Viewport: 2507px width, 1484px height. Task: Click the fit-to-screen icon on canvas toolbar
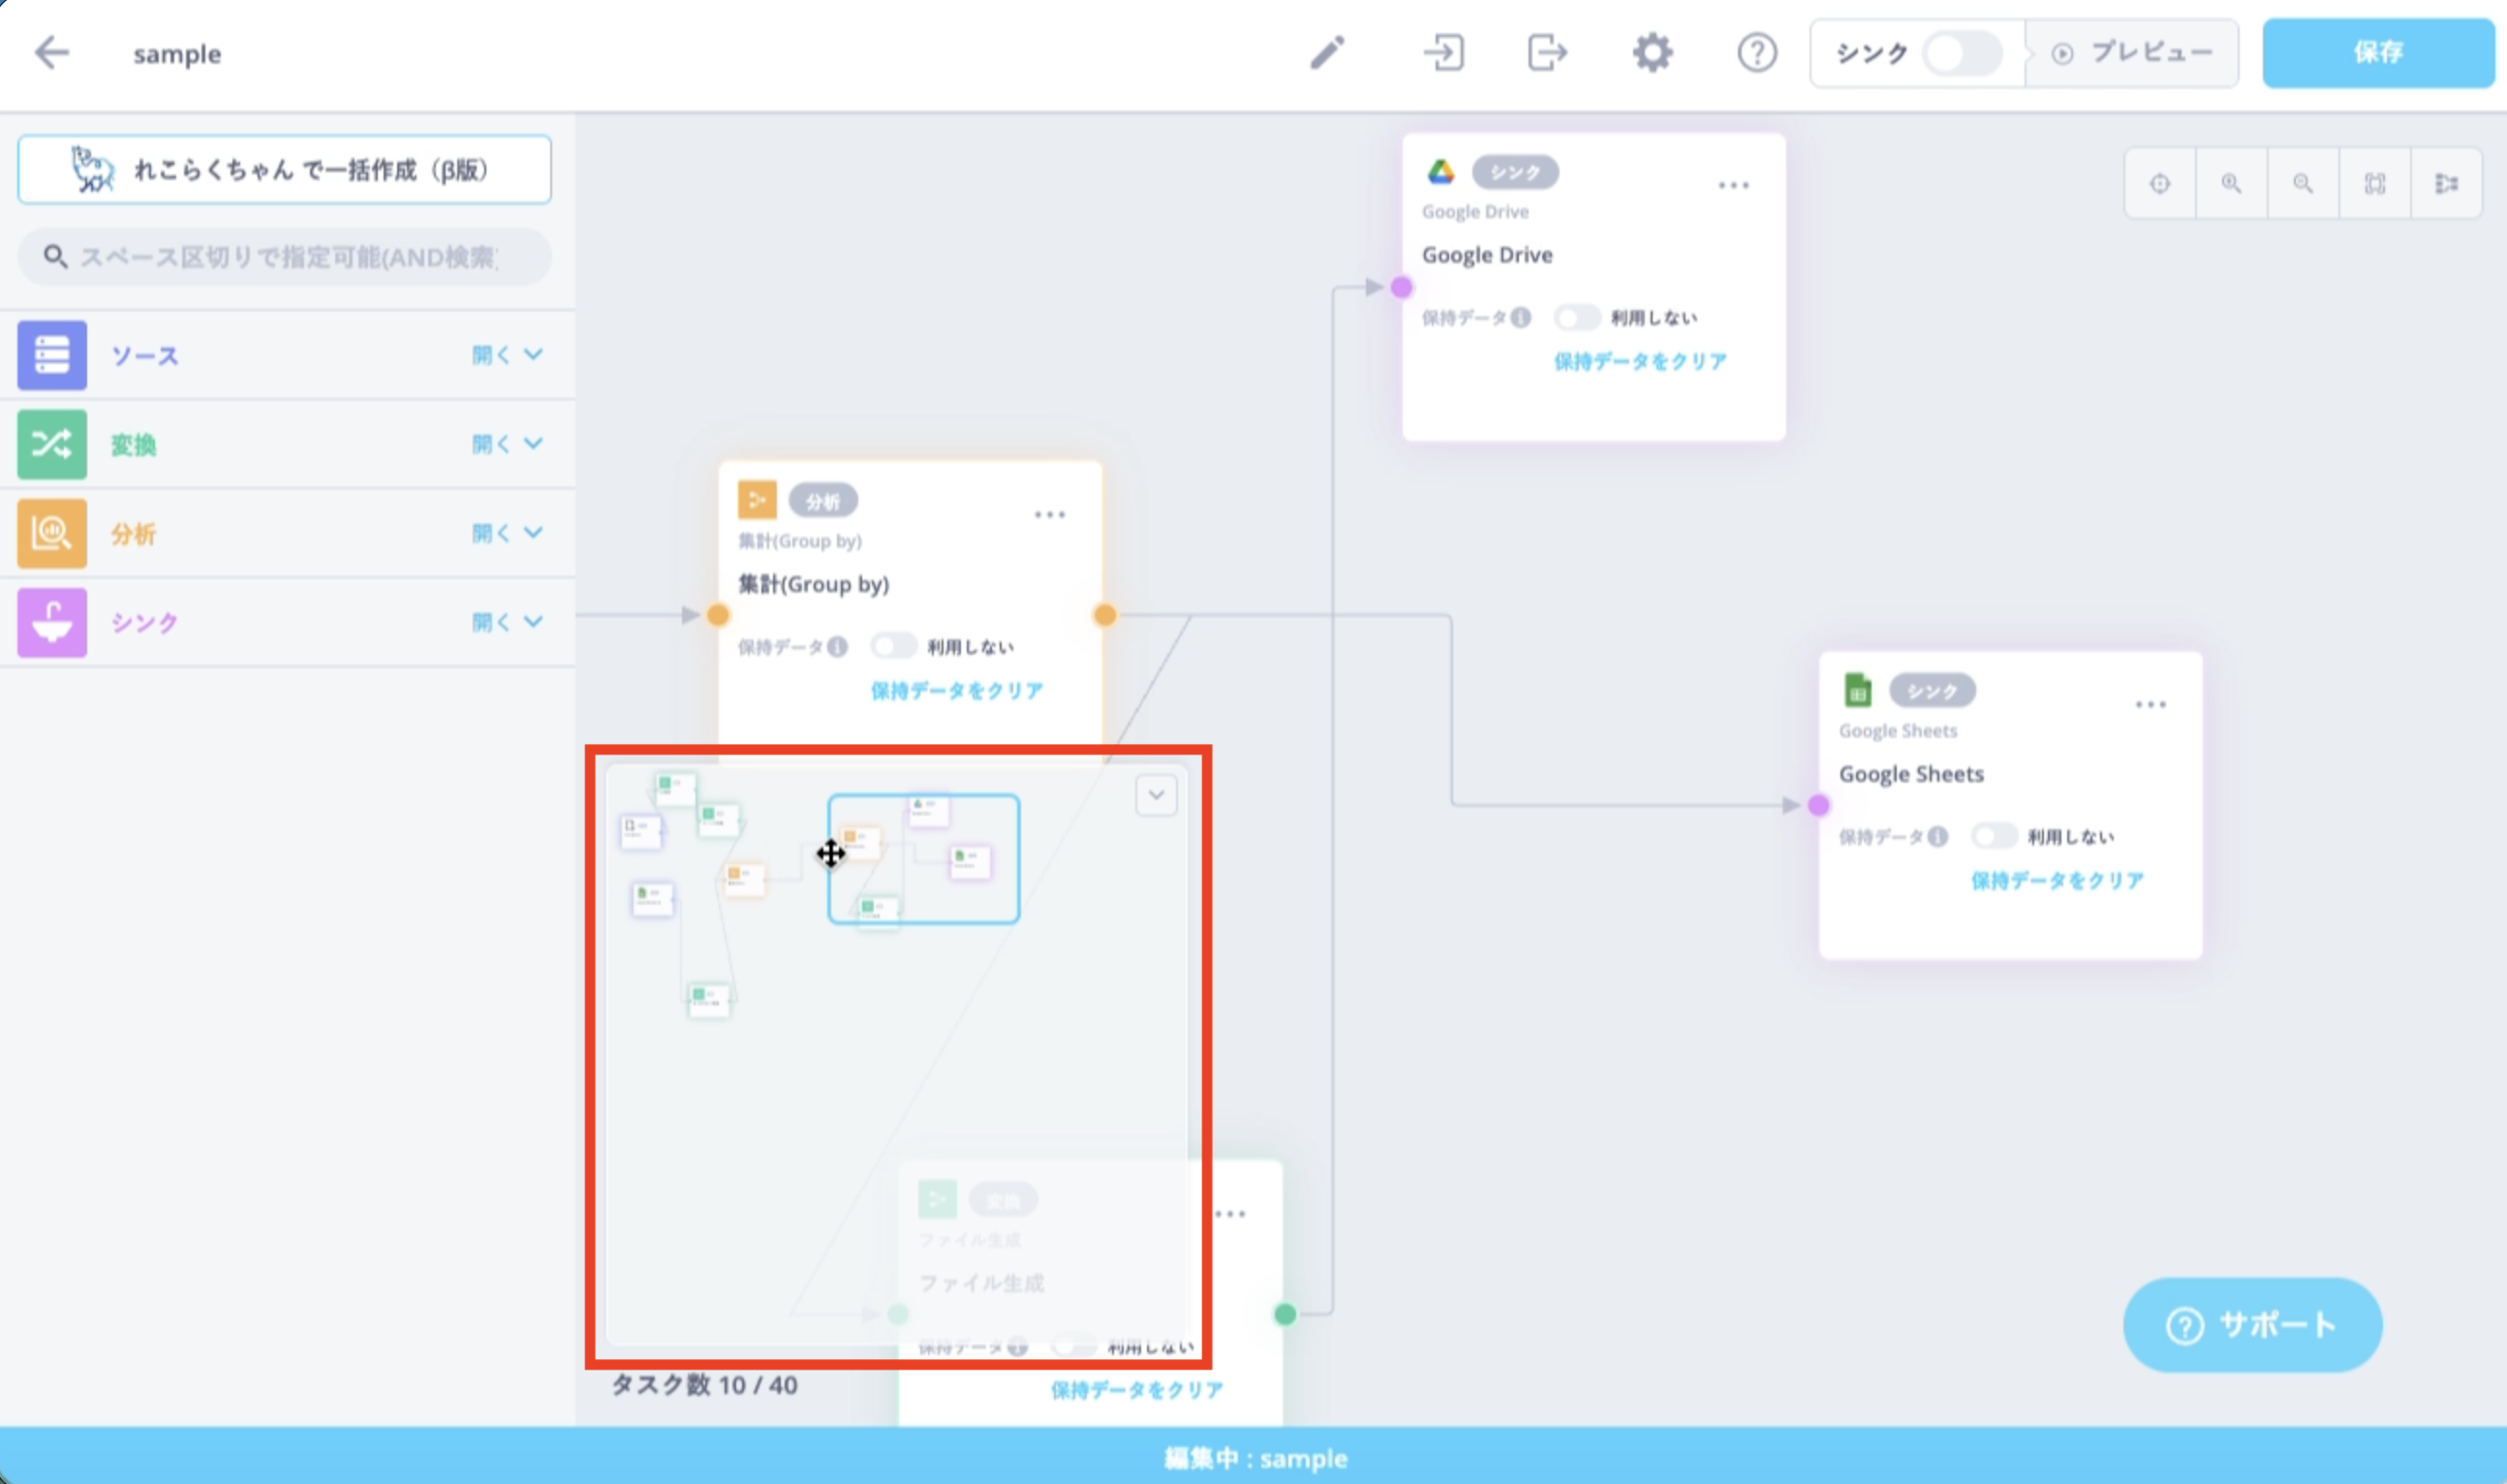pyautogui.click(x=2375, y=183)
